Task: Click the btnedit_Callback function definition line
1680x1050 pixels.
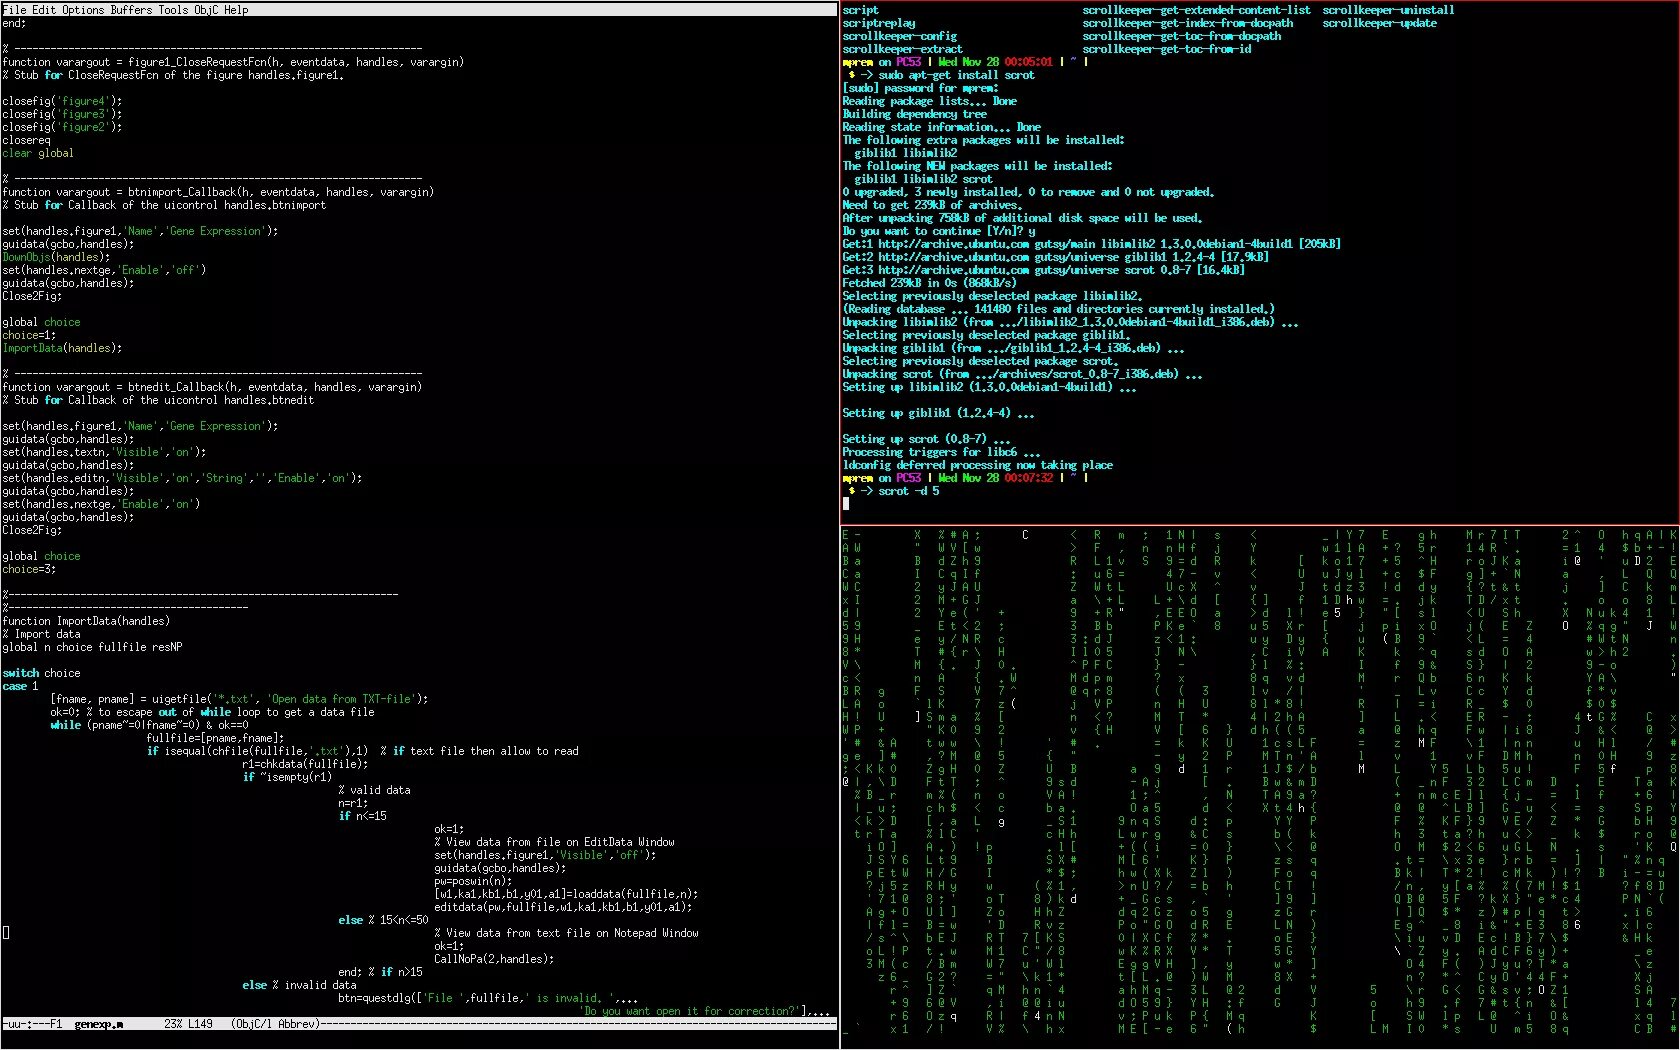Action: (x=212, y=387)
